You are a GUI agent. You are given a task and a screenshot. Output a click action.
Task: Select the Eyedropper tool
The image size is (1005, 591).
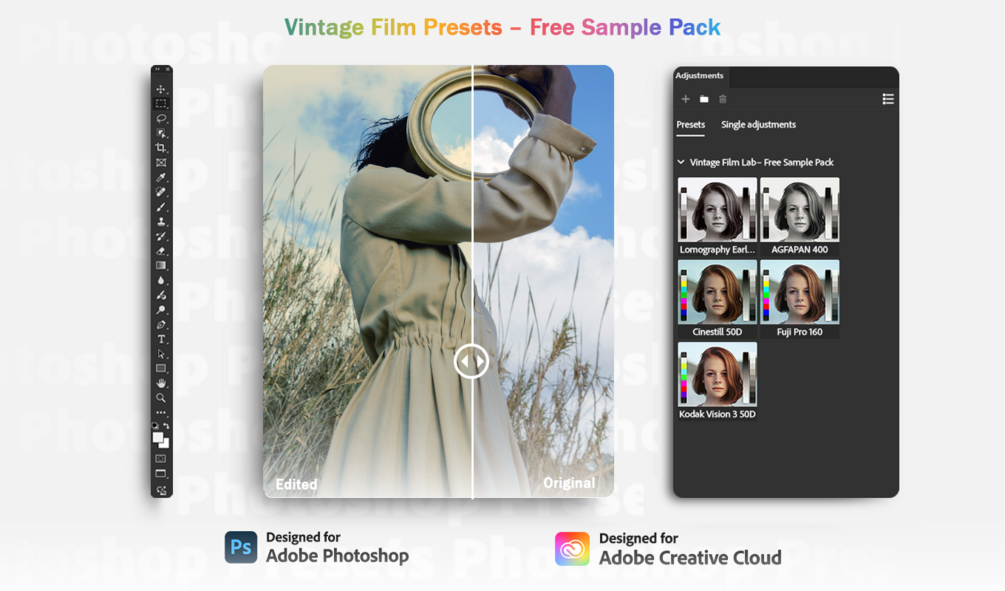point(161,177)
